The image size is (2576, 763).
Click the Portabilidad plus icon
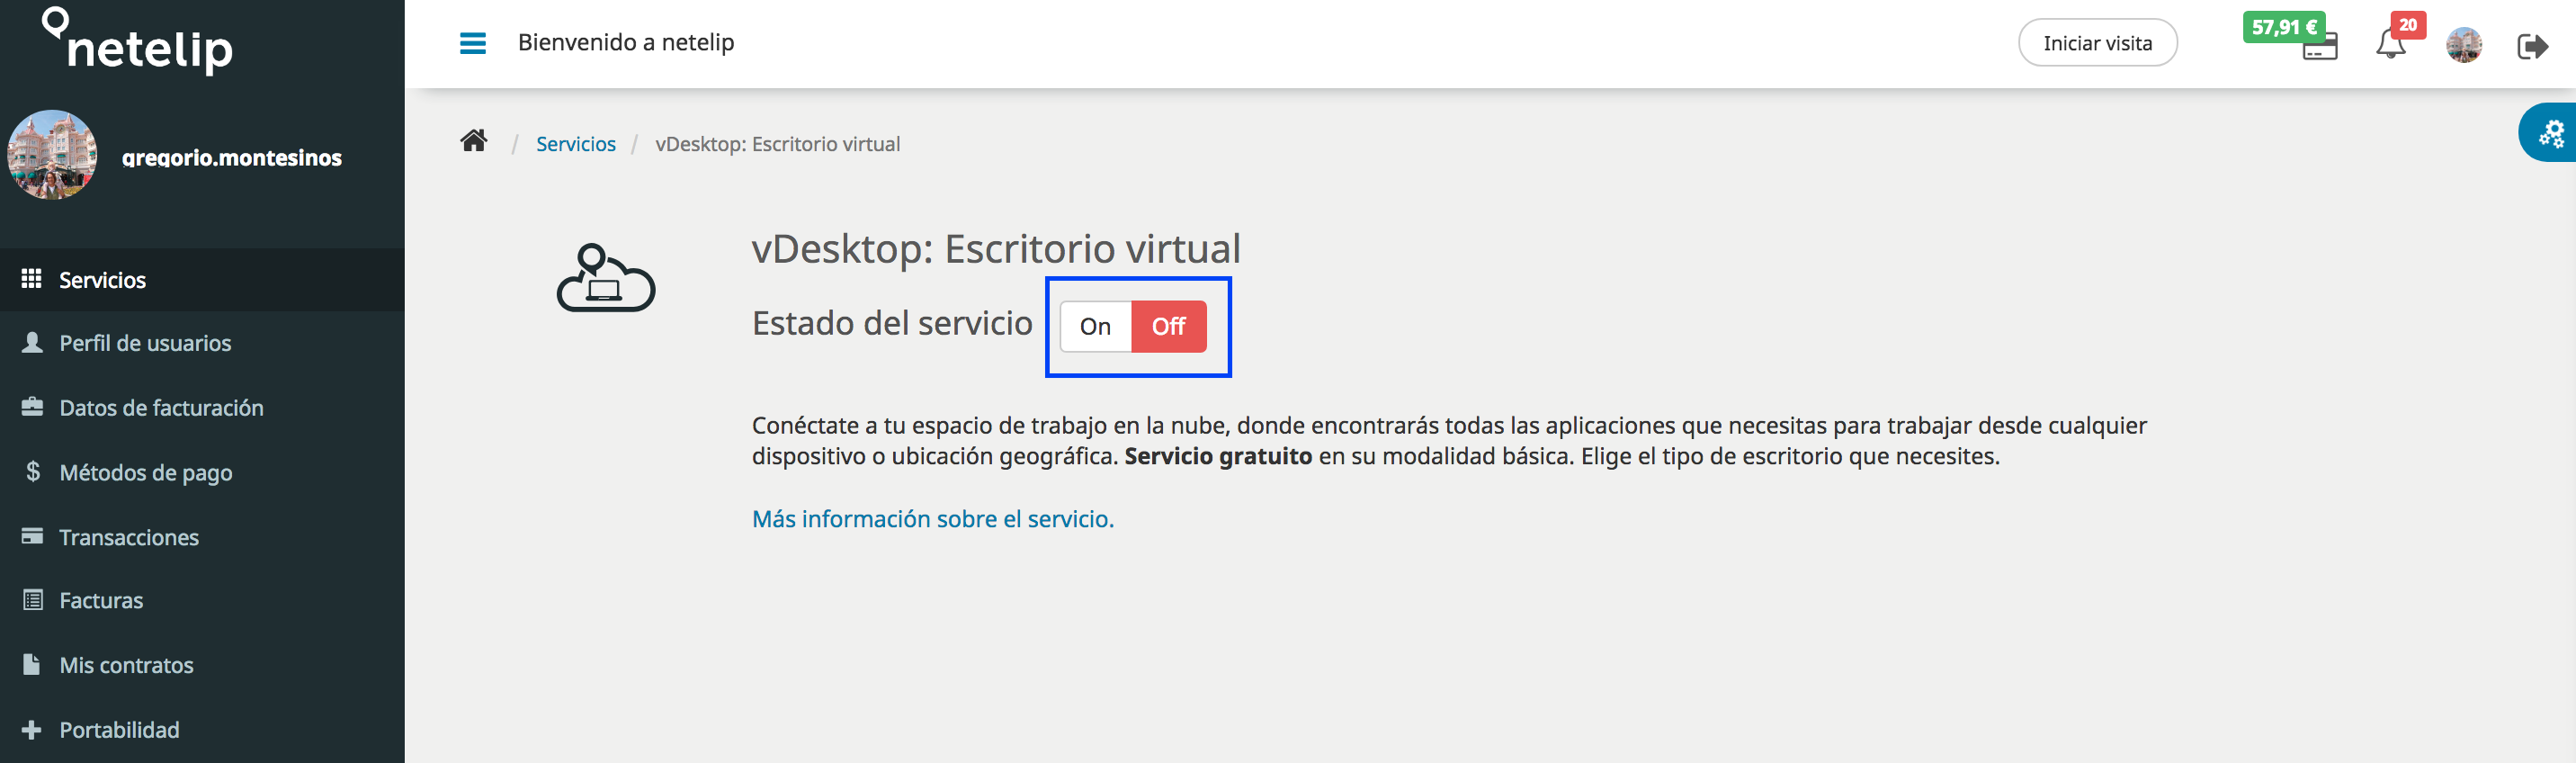(x=32, y=730)
